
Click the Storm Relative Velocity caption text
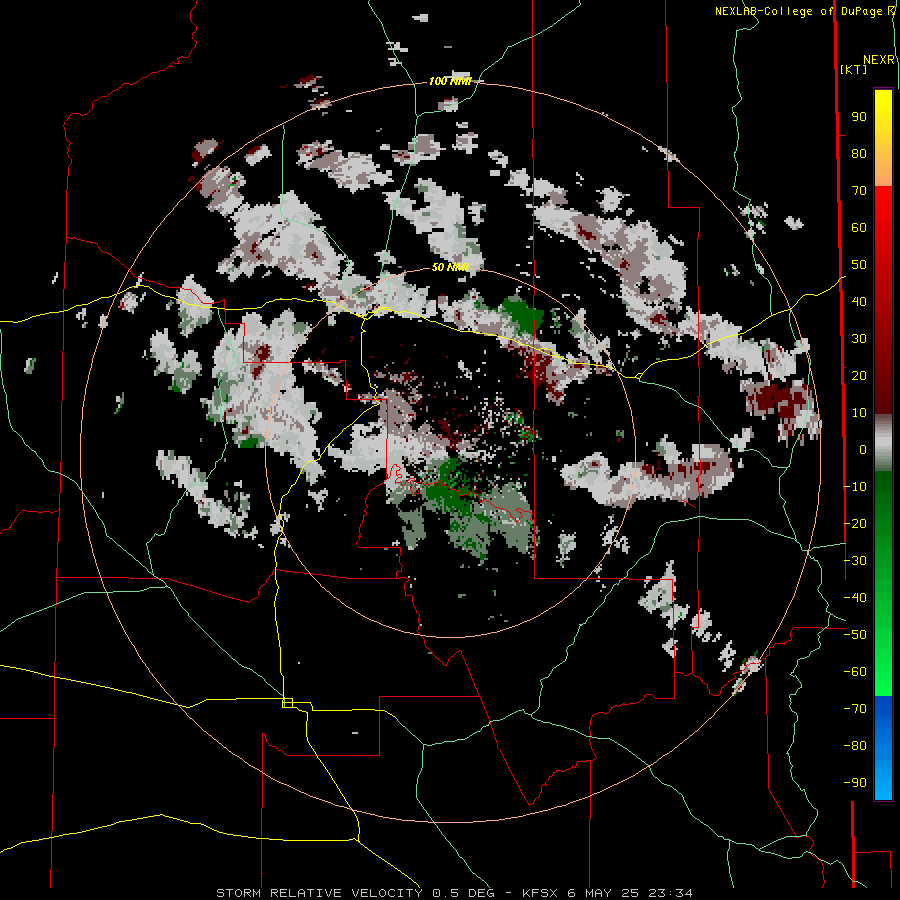(x=454, y=893)
